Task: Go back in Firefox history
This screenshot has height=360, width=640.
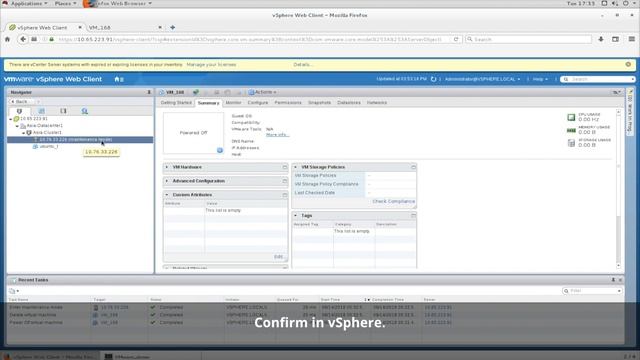Action: coord(23,39)
